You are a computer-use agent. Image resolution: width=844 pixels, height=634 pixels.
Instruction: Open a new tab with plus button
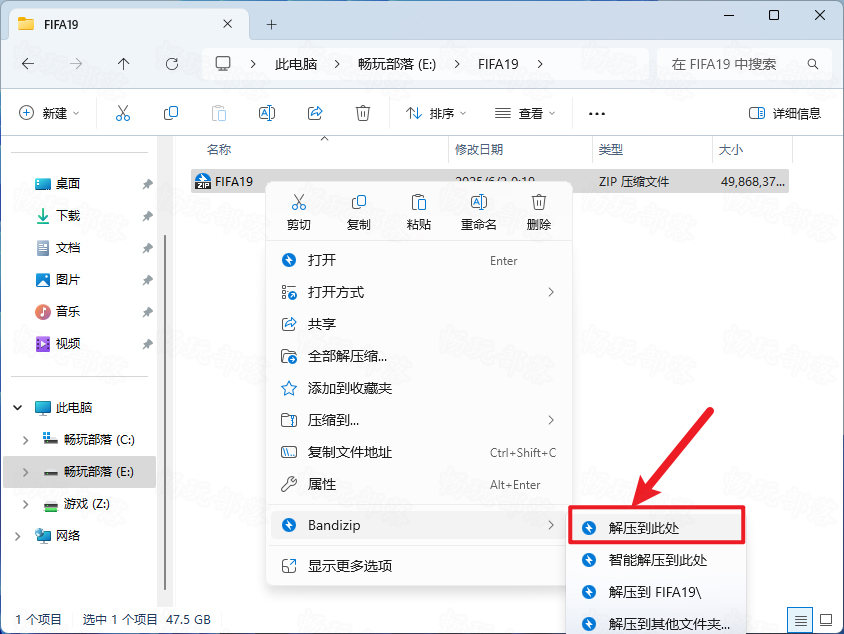[272, 24]
